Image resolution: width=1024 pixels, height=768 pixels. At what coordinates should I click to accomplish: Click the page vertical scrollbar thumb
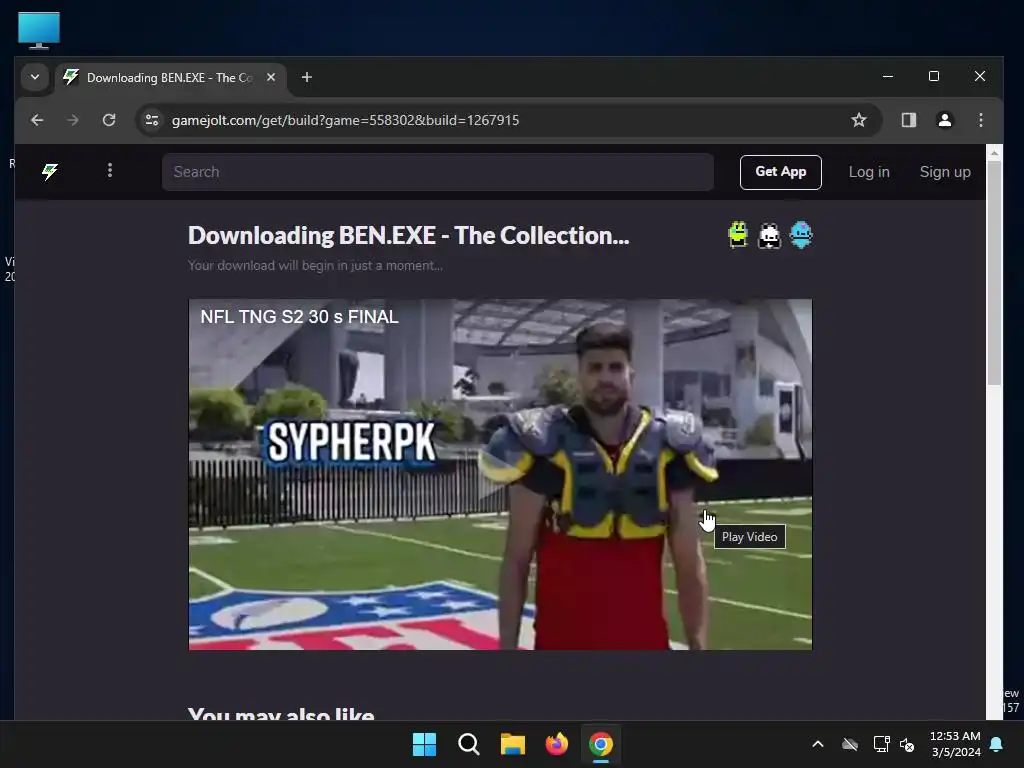click(x=994, y=273)
